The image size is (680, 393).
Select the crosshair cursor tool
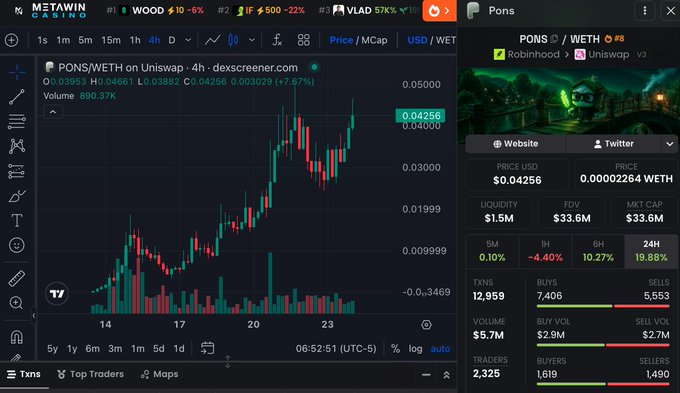point(16,72)
